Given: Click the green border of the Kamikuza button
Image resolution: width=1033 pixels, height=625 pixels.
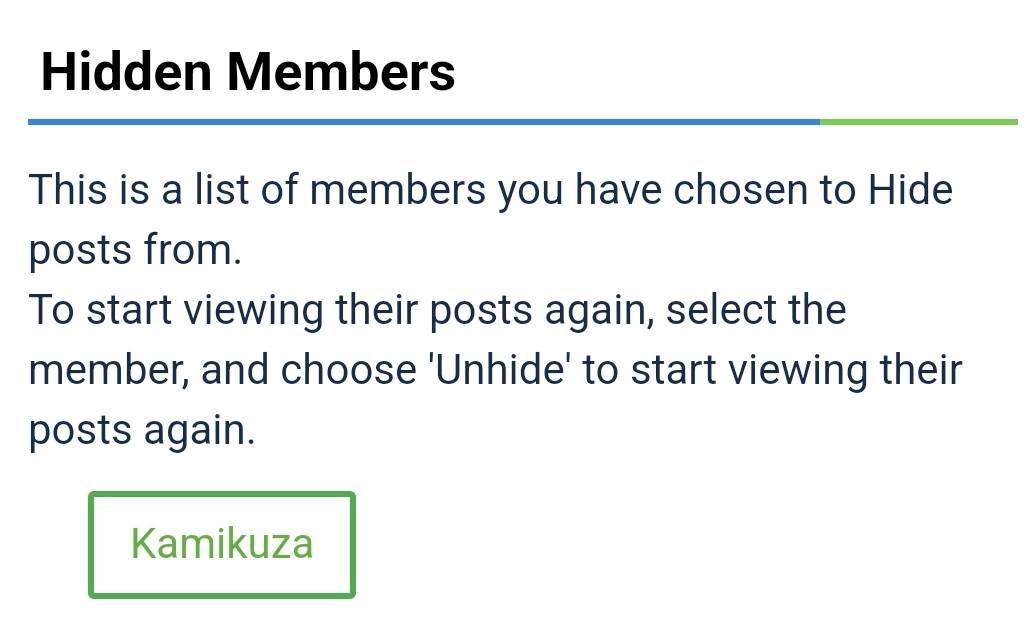Looking at the screenshot, I should click(x=92, y=544).
